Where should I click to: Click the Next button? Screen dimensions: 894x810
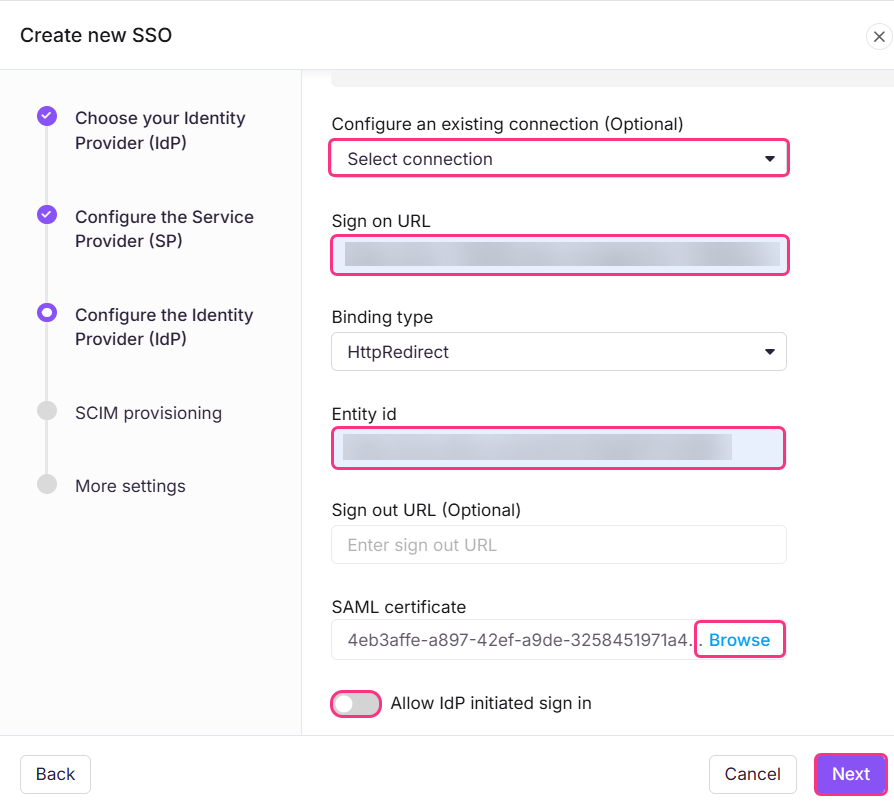[x=851, y=774]
